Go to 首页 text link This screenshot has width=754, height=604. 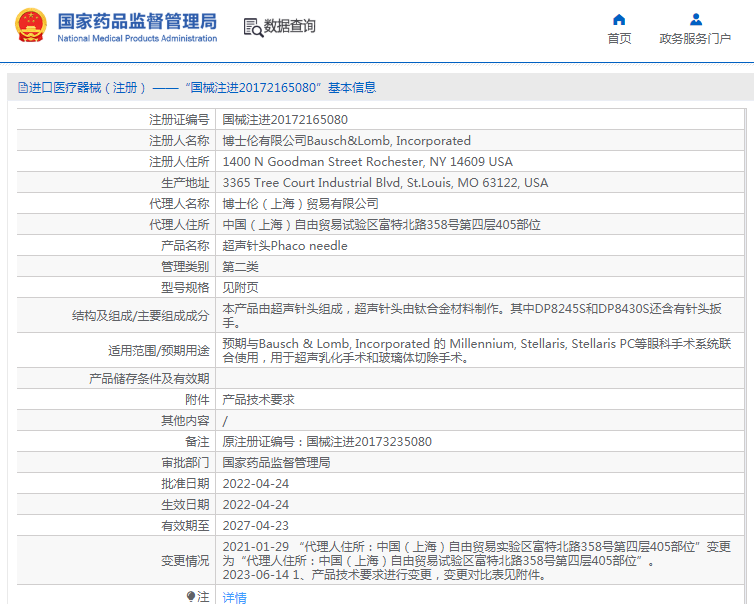coord(619,38)
